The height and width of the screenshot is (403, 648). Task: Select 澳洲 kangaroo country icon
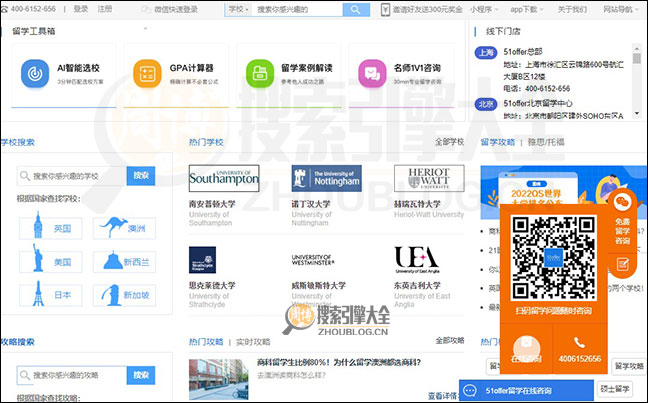[x=114, y=227]
